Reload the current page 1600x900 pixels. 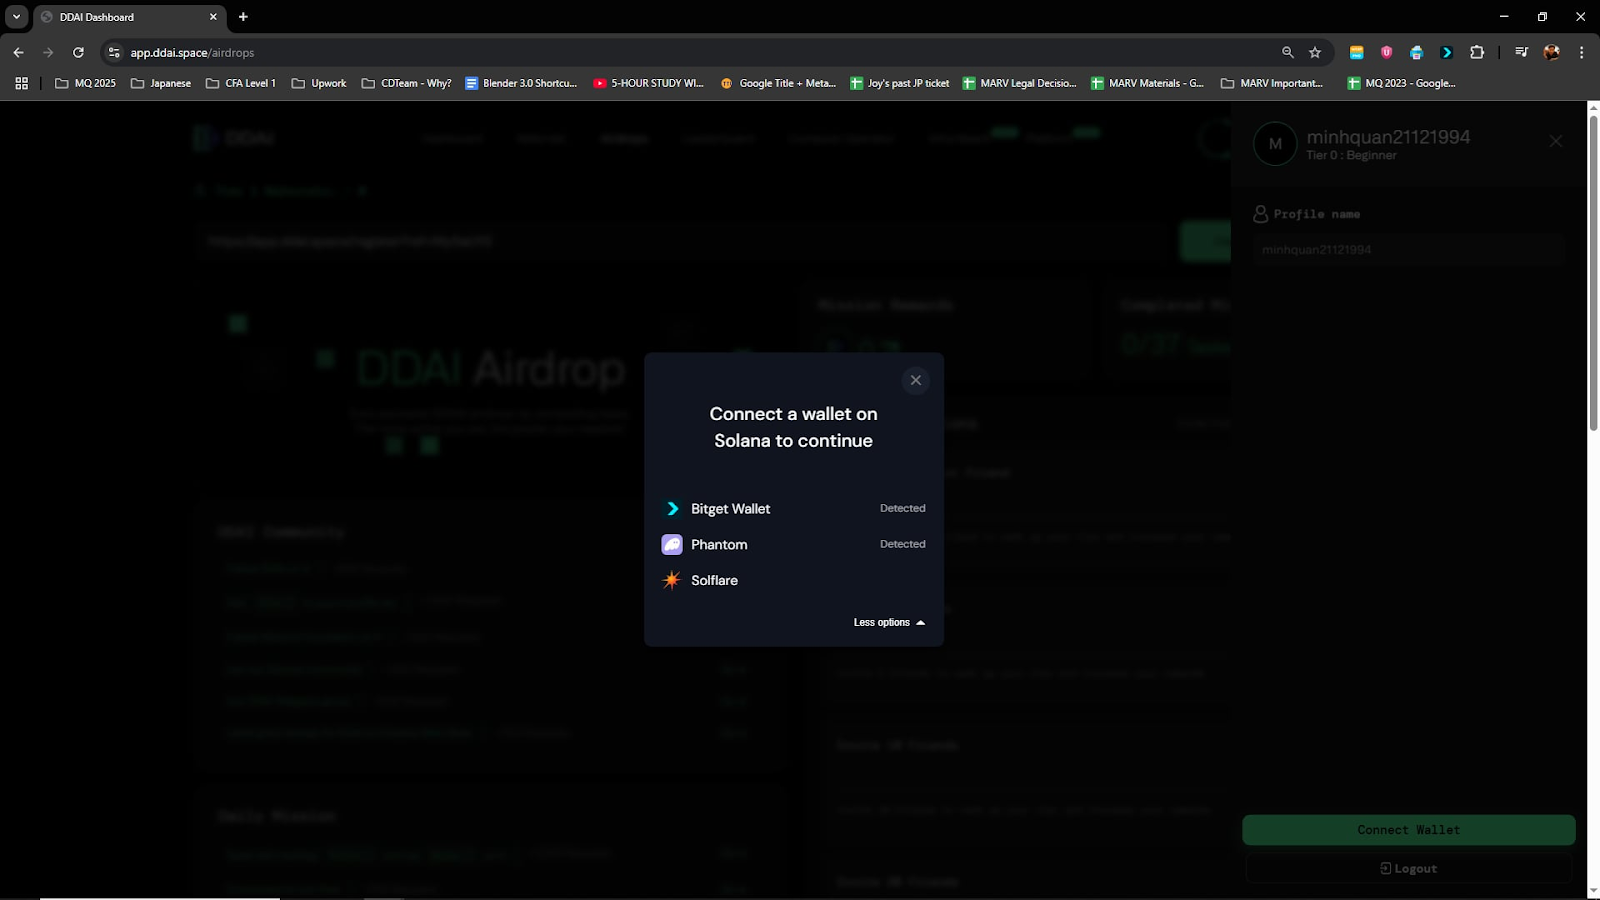(x=78, y=52)
